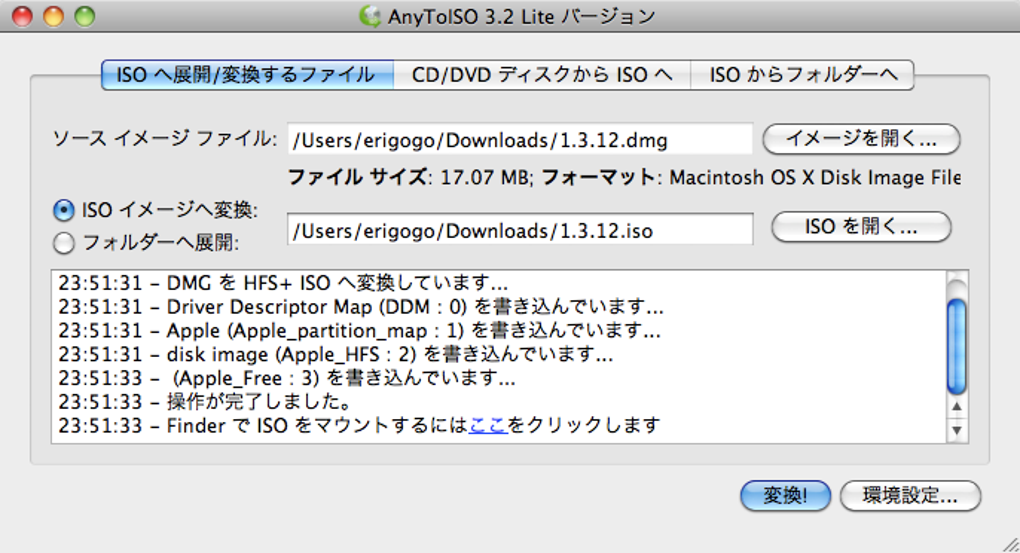Image resolution: width=1020 pixels, height=553 pixels.
Task: Click the green zoom window button
Action: click(x=85, y=16)
